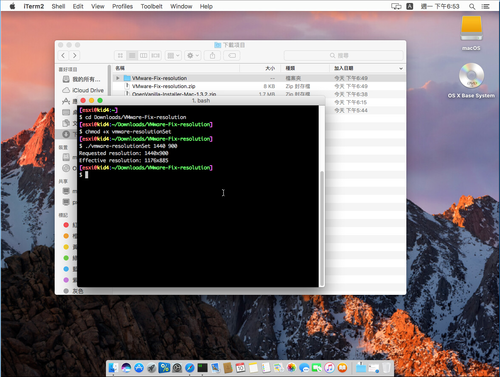Select 我的所有… in Finder sidebar
Viewport: 500px width, 377px height.
point(82,79)
